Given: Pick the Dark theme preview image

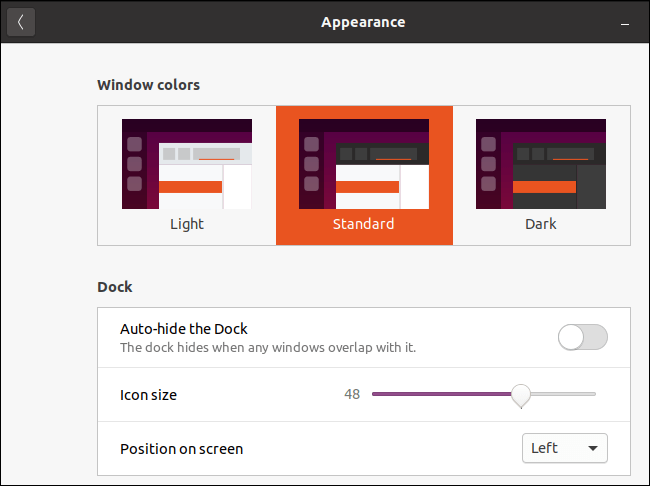Looking at the screenshot, I should coord(541,164).
